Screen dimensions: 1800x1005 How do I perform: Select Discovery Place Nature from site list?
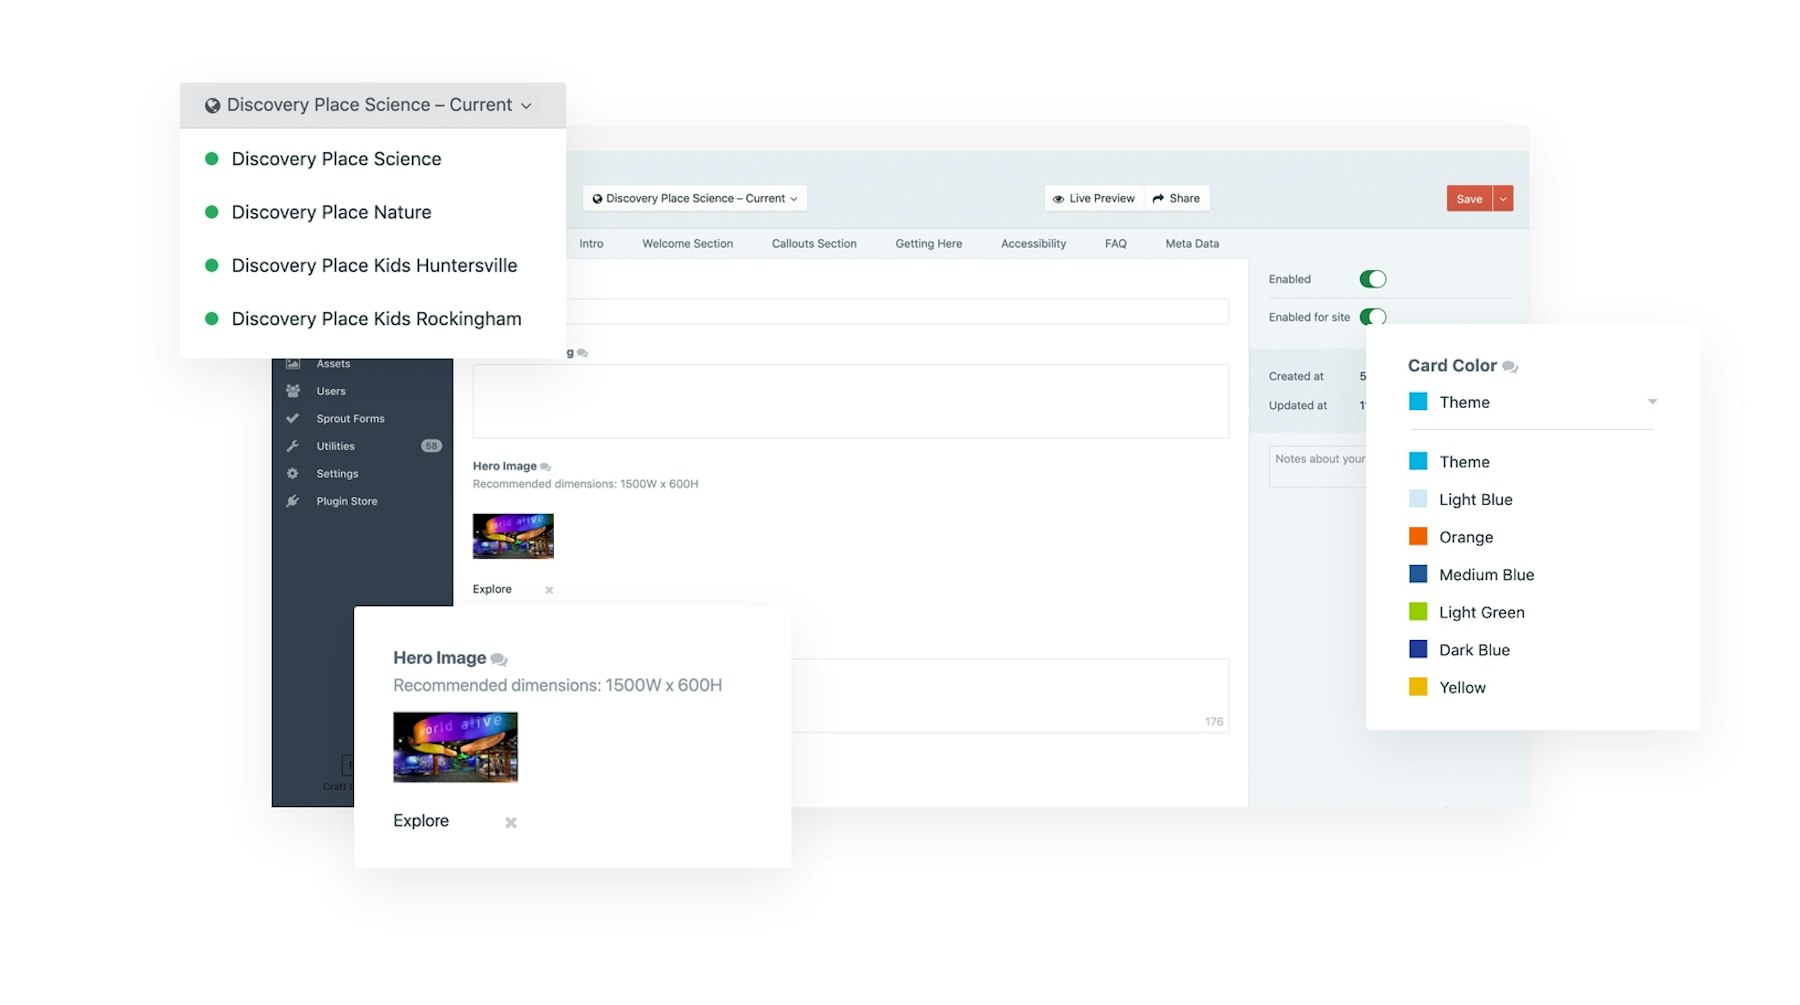[x=331, y=212]
